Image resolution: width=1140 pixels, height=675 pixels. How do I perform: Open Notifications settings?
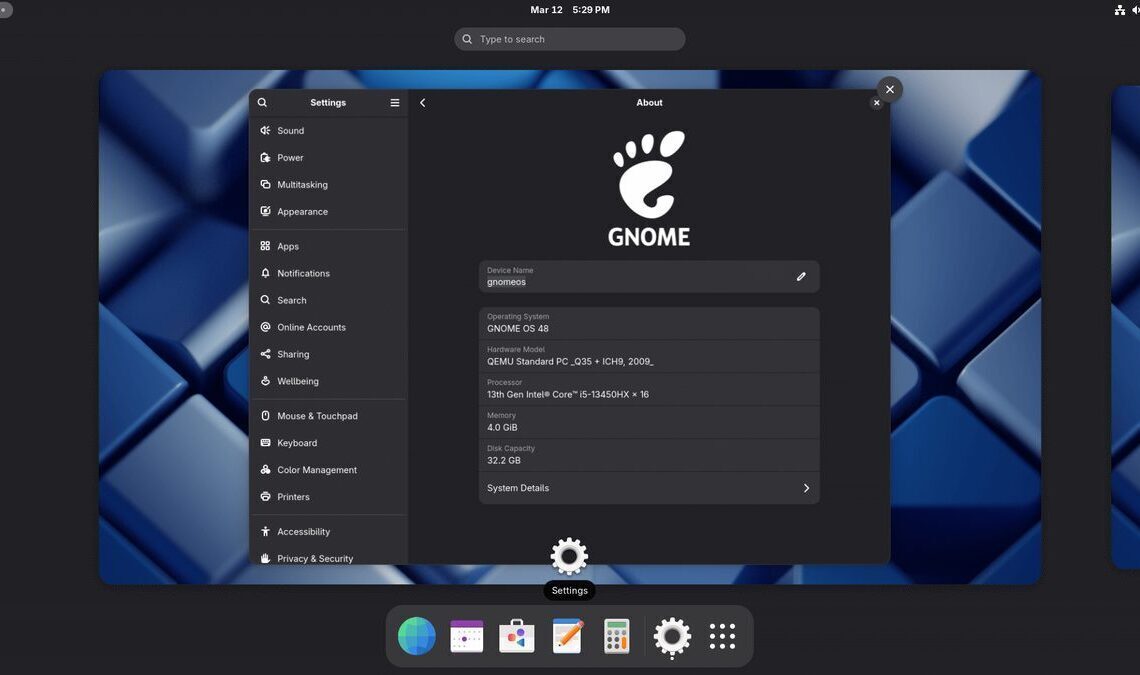click(x=328, y=273)
